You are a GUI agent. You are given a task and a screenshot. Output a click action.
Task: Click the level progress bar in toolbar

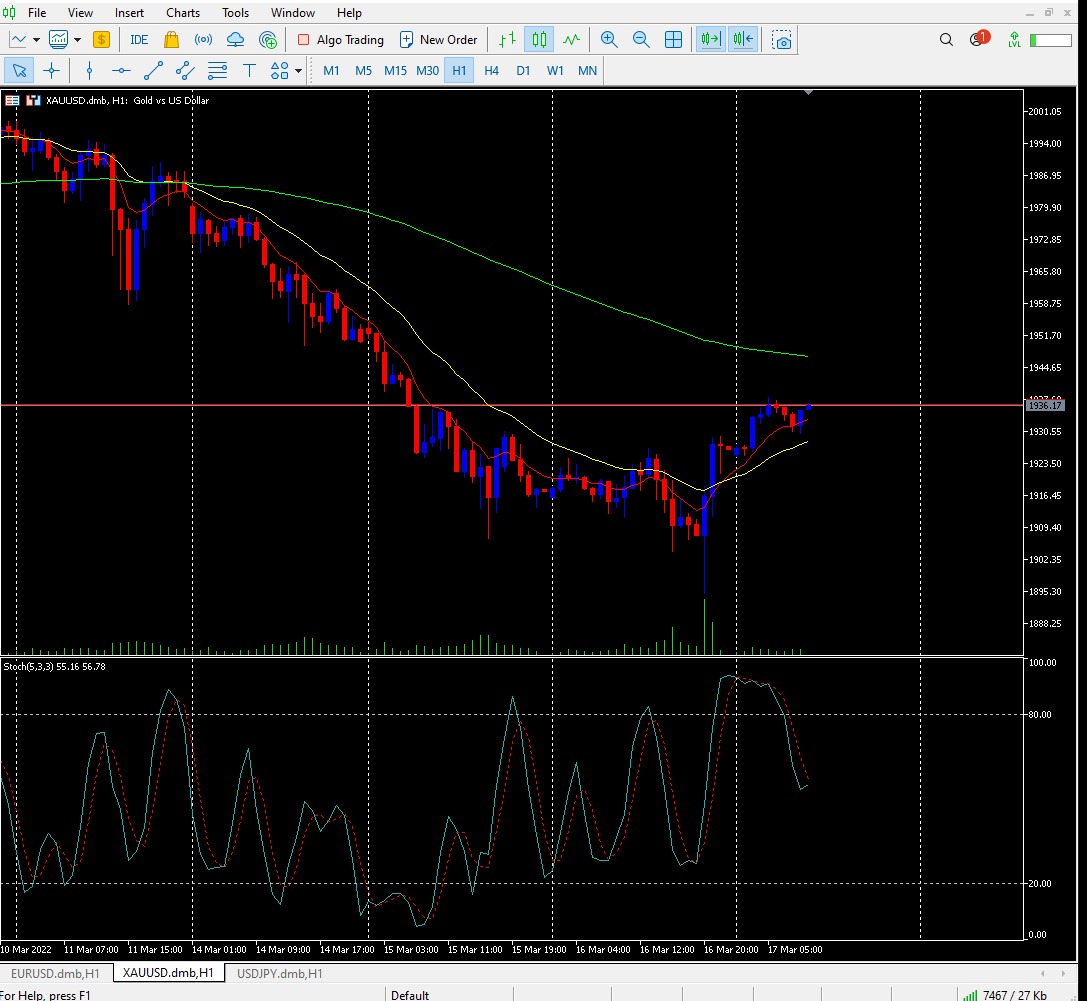pos(1051,40)
